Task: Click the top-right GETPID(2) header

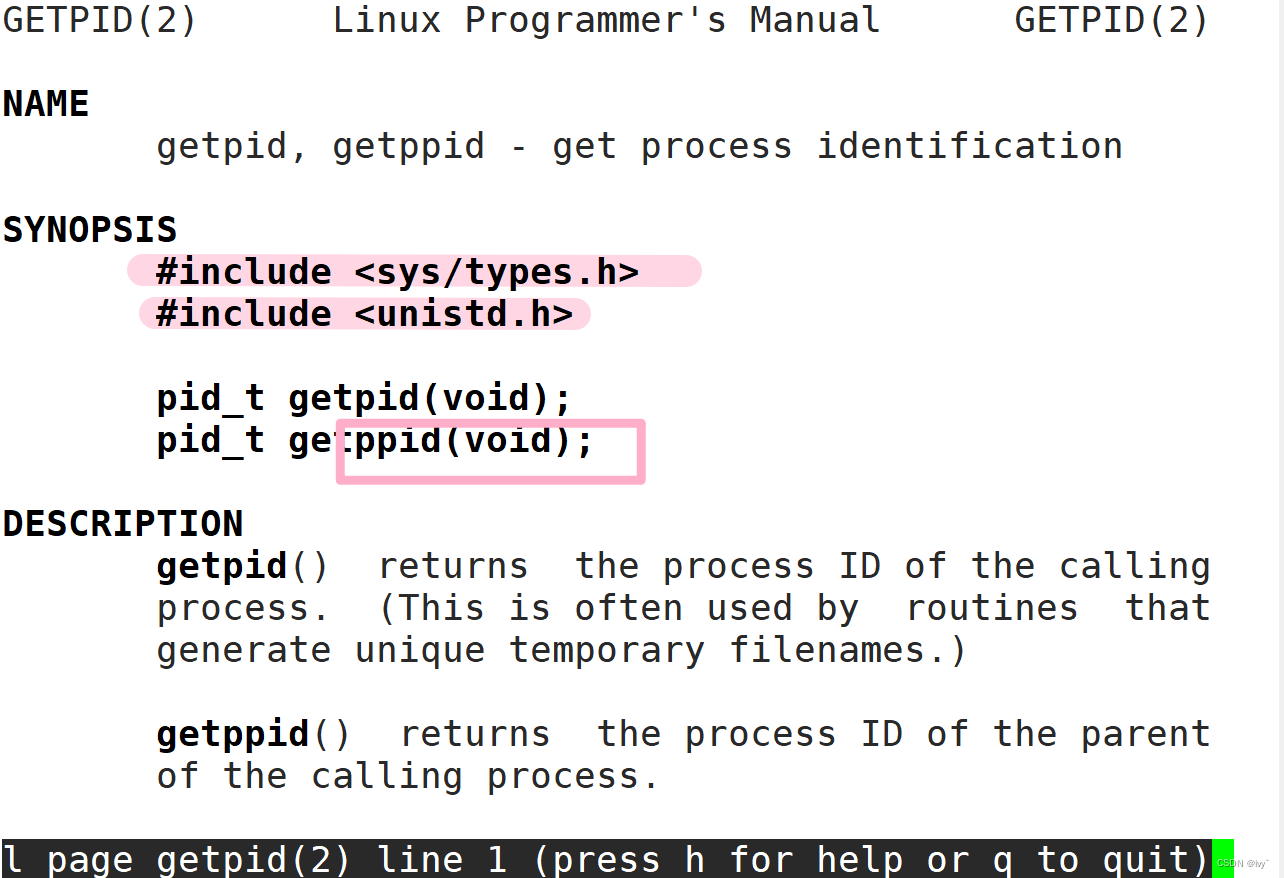Action: tap(1111, 20)
